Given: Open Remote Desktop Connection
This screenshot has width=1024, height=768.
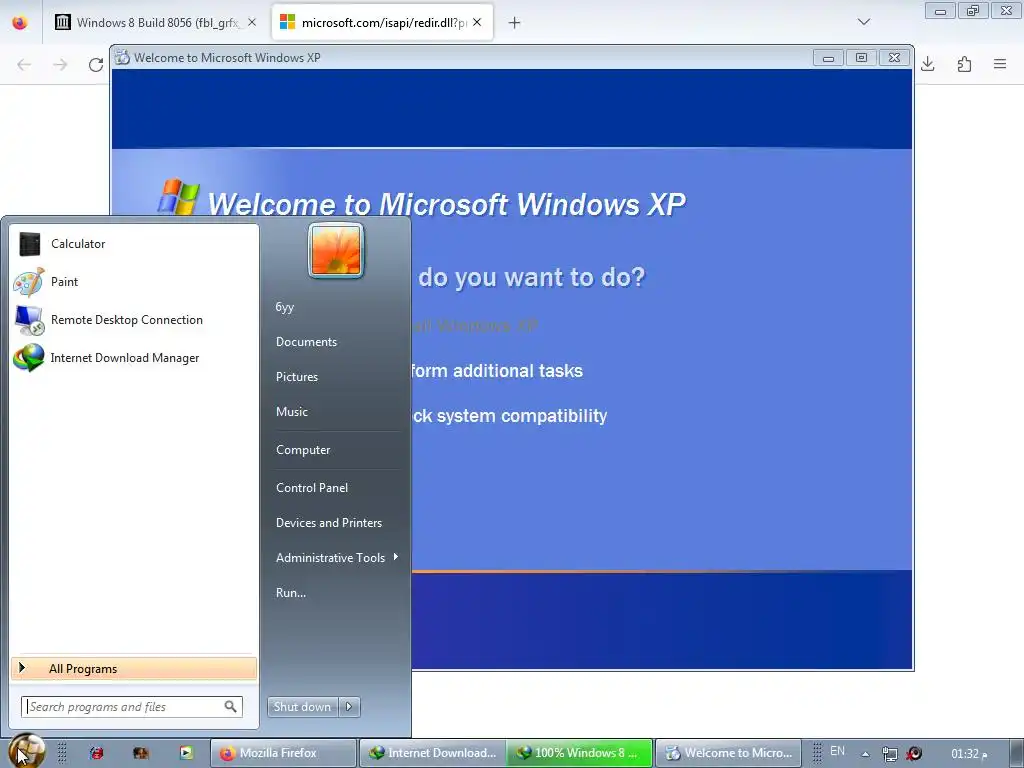Looking at the screenshot, I should coord(134,320).
